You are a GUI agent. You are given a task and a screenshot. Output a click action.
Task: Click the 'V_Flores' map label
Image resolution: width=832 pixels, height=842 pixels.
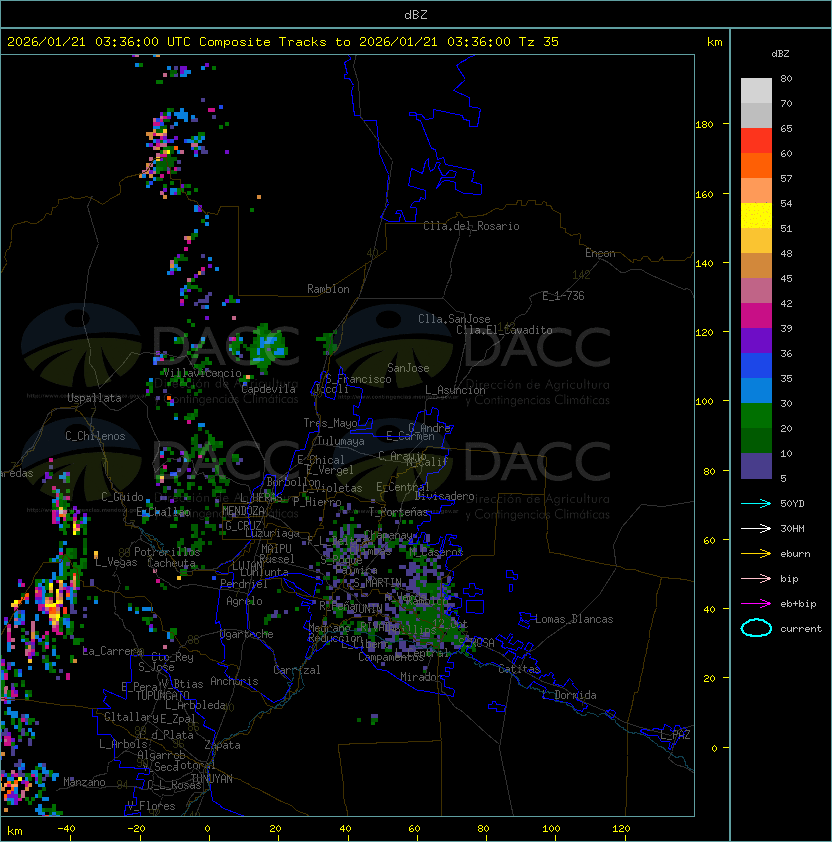(x=151, y=806)
